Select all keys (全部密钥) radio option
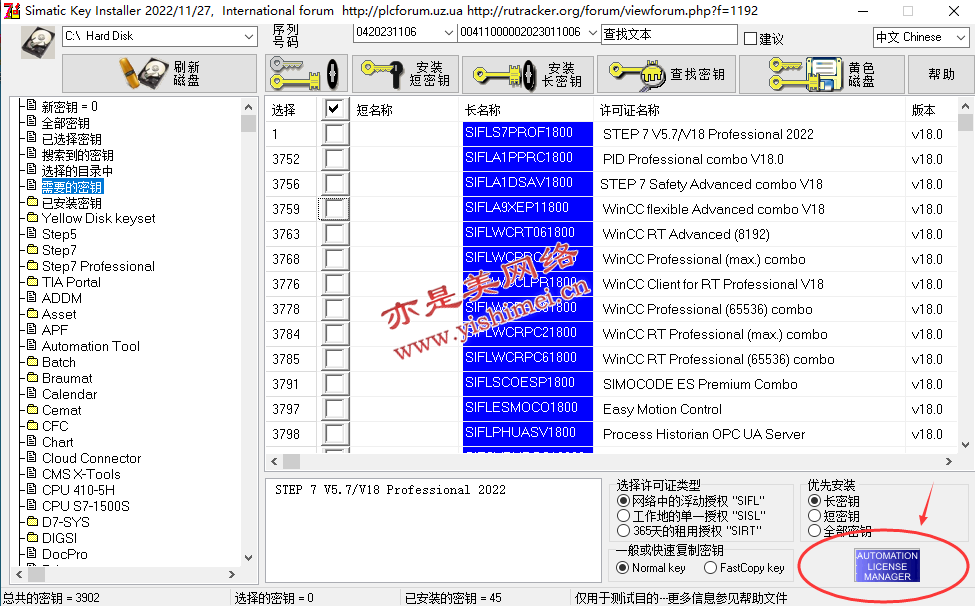 point(814,531)
